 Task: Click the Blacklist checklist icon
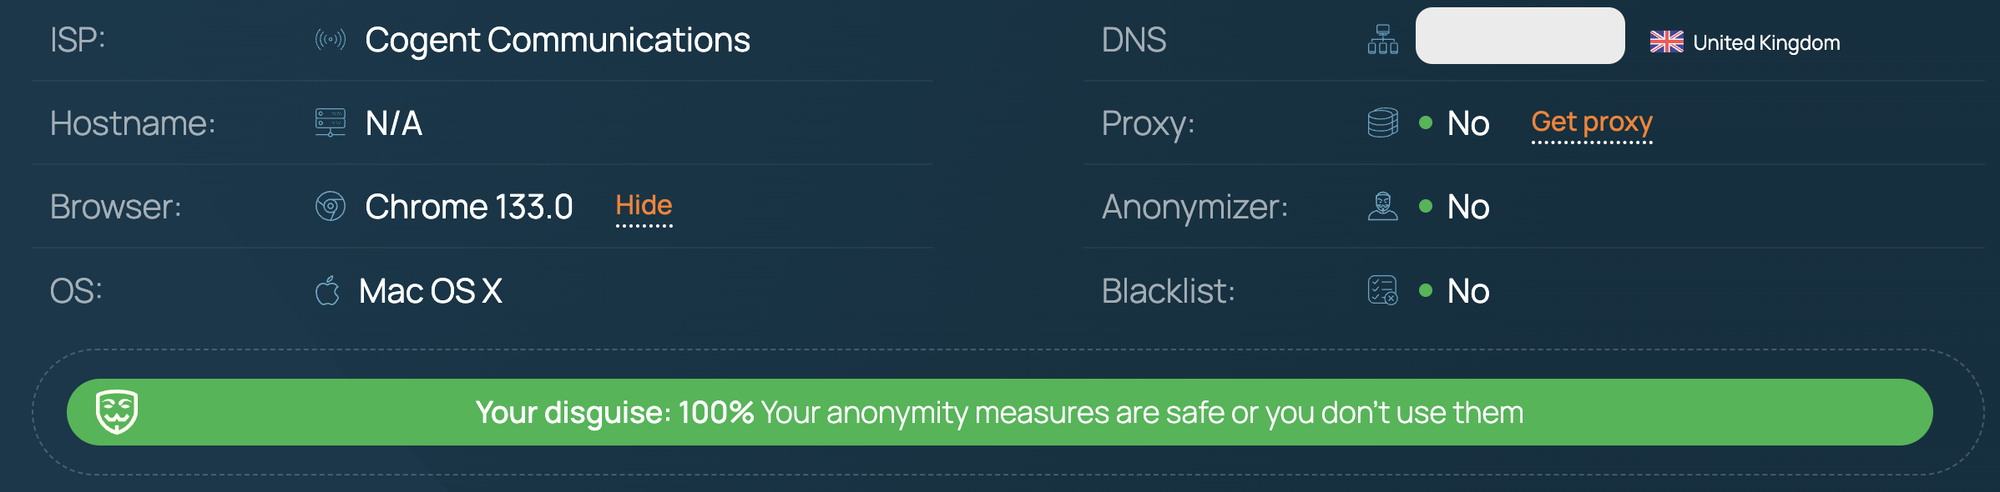(x=1383, y=291)
